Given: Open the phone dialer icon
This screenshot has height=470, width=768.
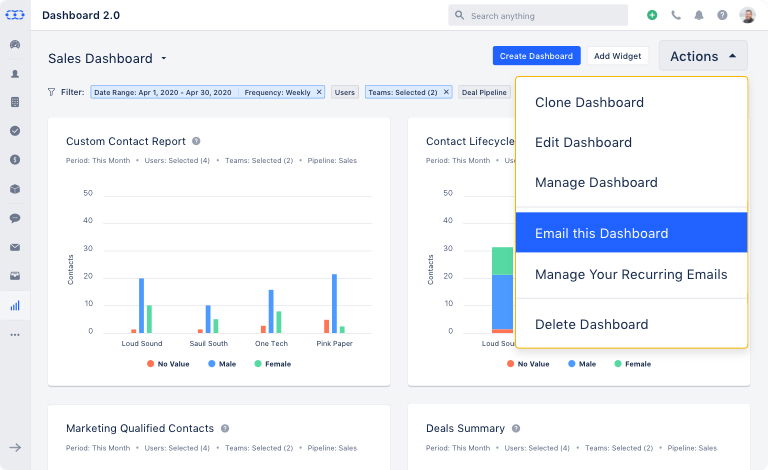Looking at the screenshot, I should pos(676,15).
